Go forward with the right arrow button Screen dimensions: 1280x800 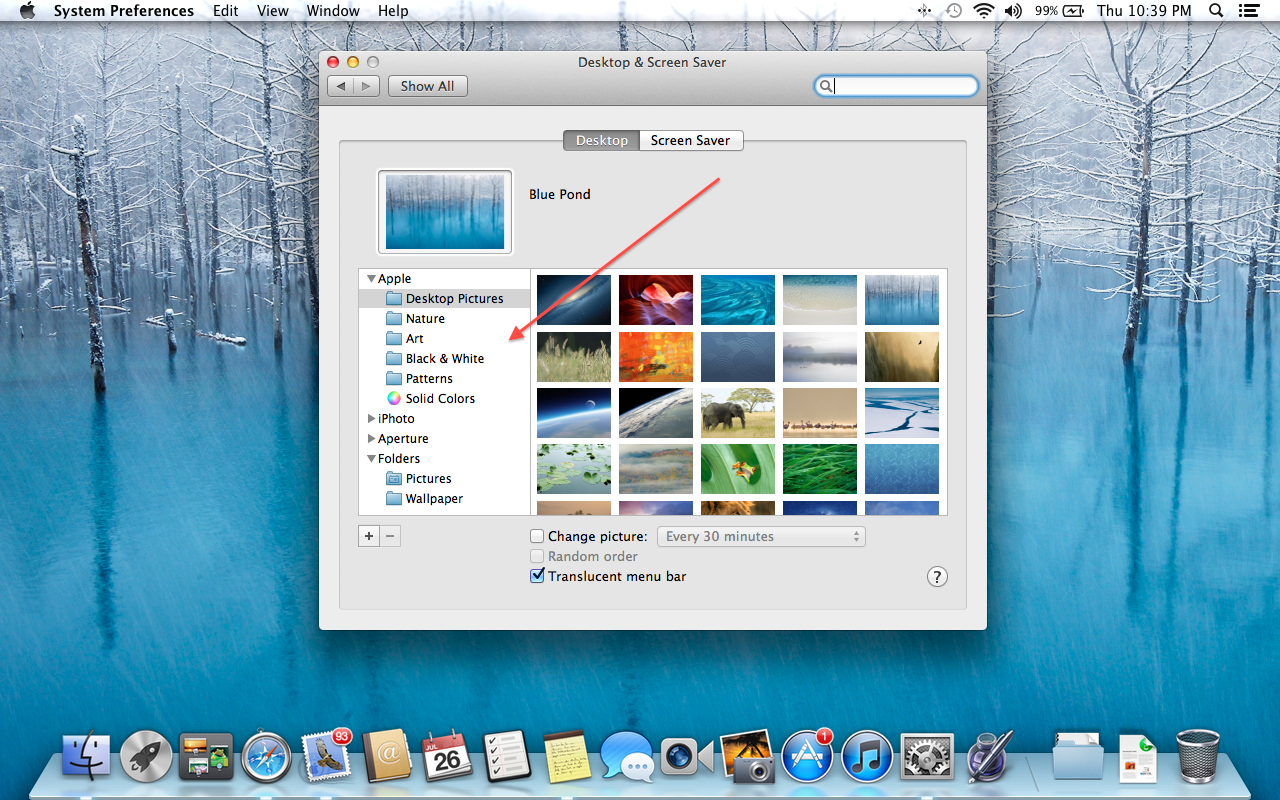click(x=367, y=87)
